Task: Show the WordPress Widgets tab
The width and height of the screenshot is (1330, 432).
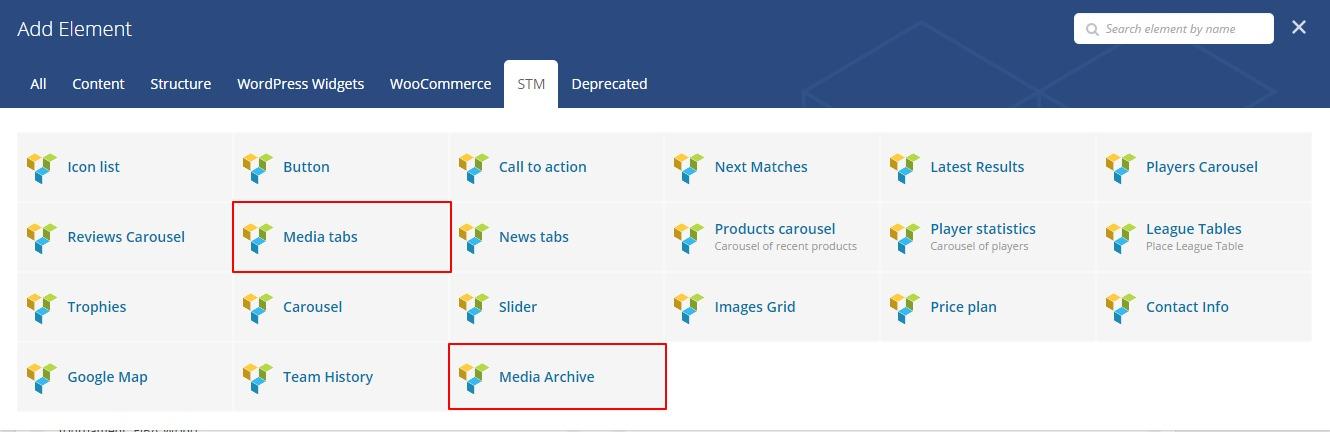Action: [300, 84]
